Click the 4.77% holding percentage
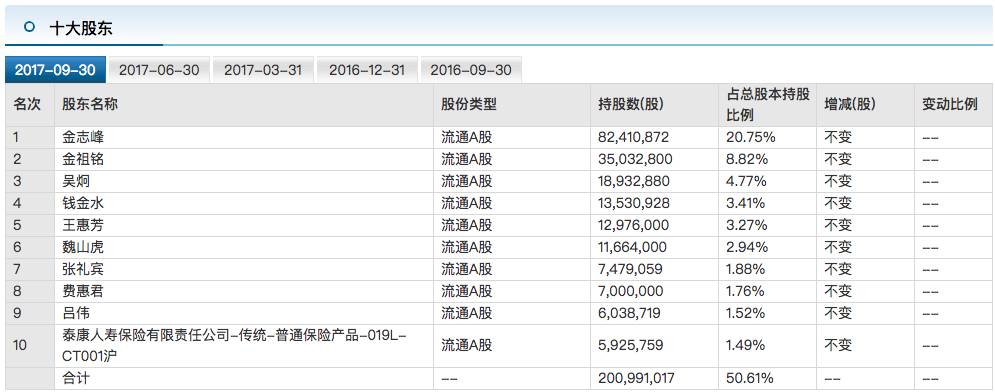This screenshot has width=995, height=392. coord(746,181)
